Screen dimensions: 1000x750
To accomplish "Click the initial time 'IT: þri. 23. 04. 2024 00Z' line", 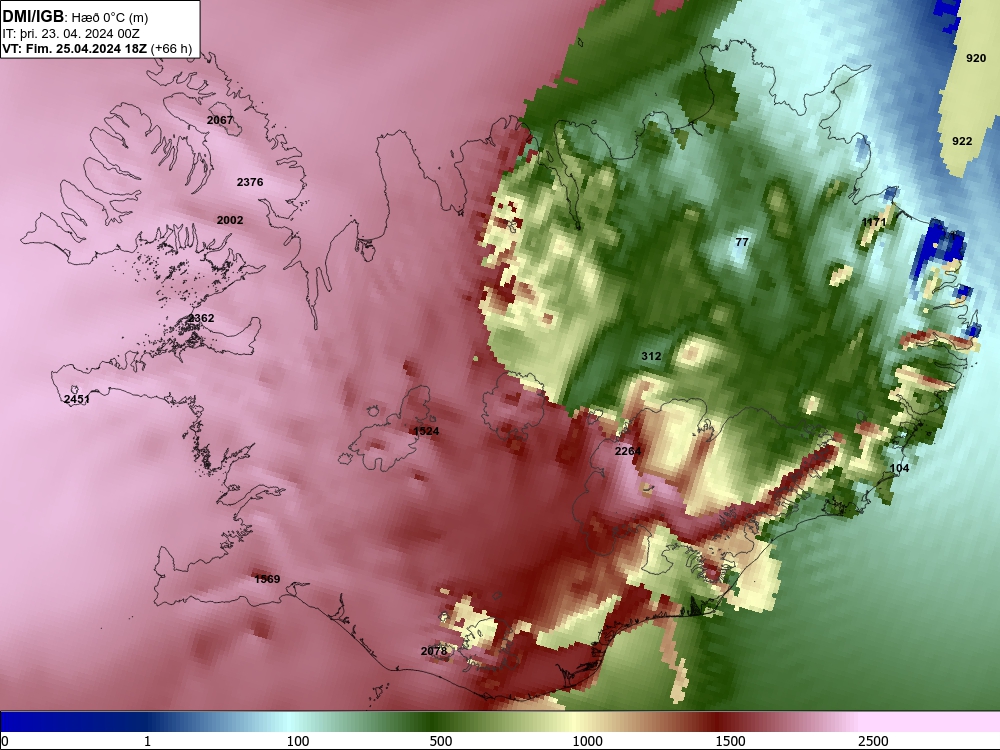I will pyautogui.click(x=71, y=34).
